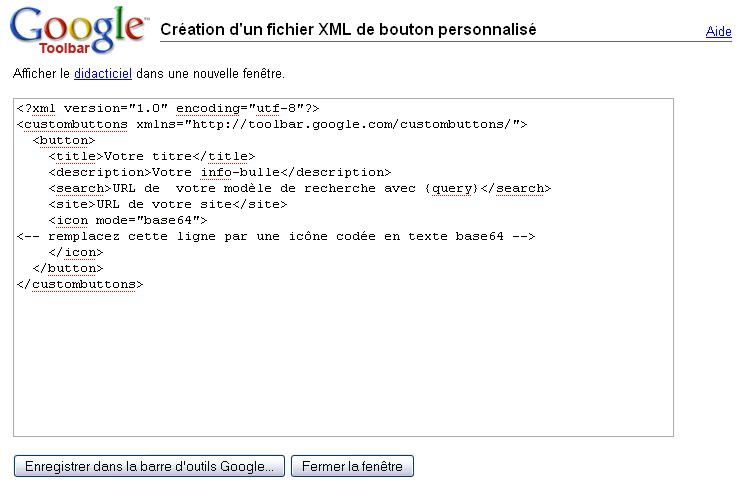The width and height of the screenshot is (738, 484).
Task: Click the closing custombuttons tag line
Action: pyautogui.click(x=80, y=284)
